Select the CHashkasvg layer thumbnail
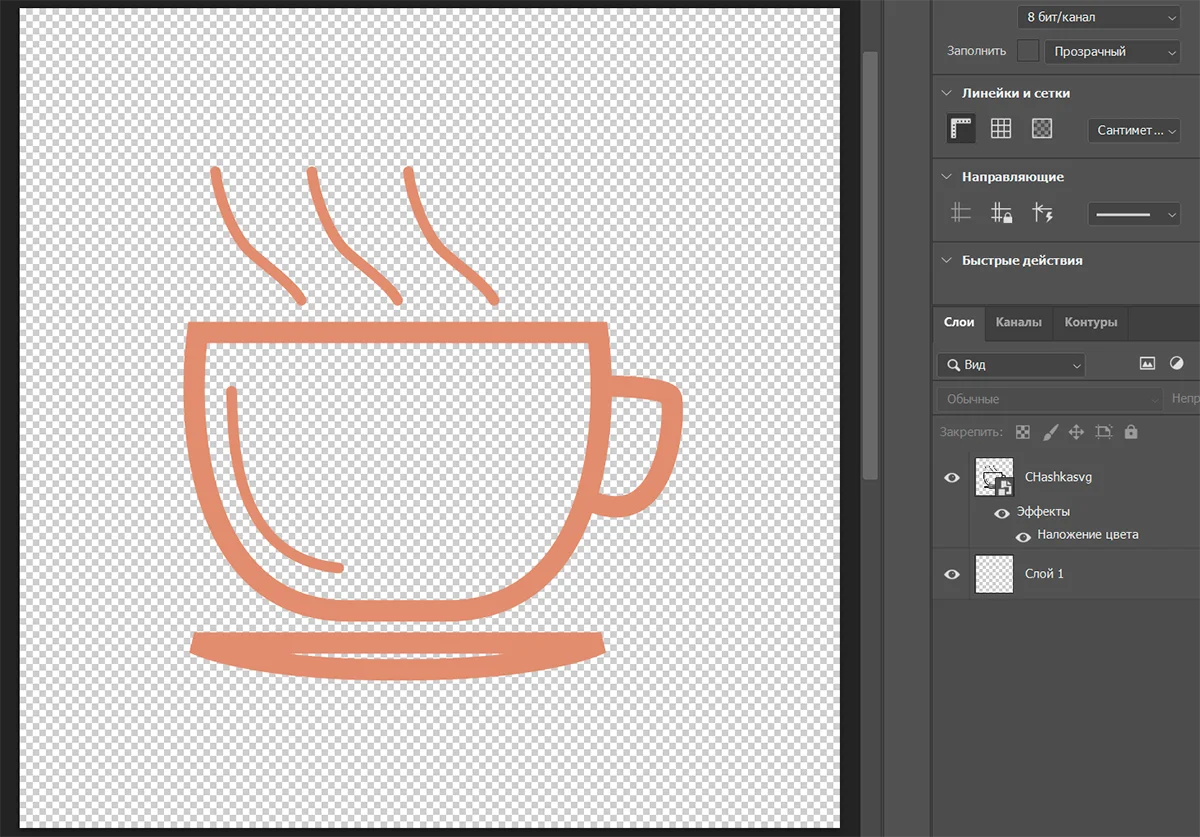Image resolution: width=1200 pixels, height=837 pixels. pos(994,478)
